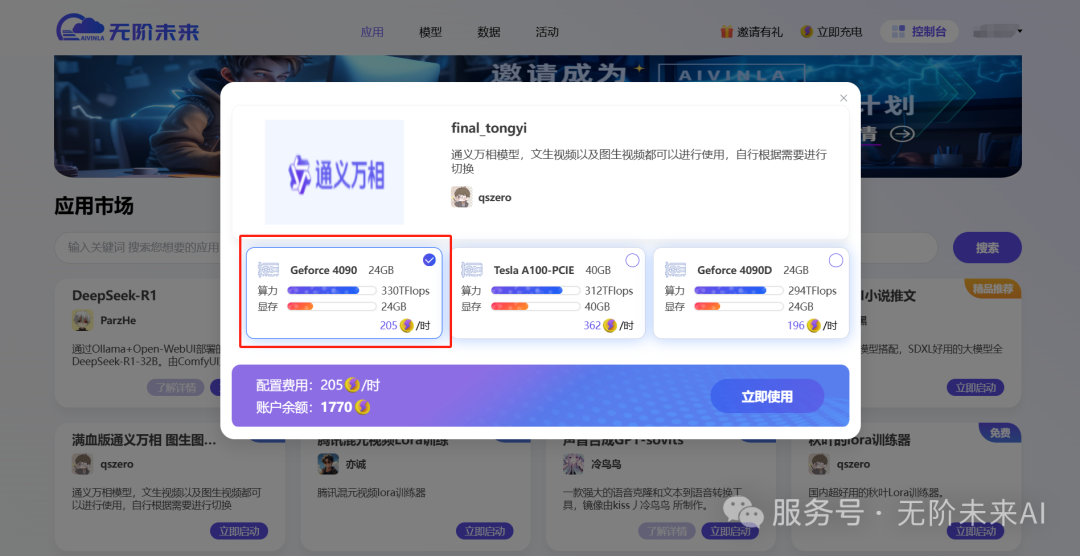Open the 应用 tab

click(x=372, y=32)
